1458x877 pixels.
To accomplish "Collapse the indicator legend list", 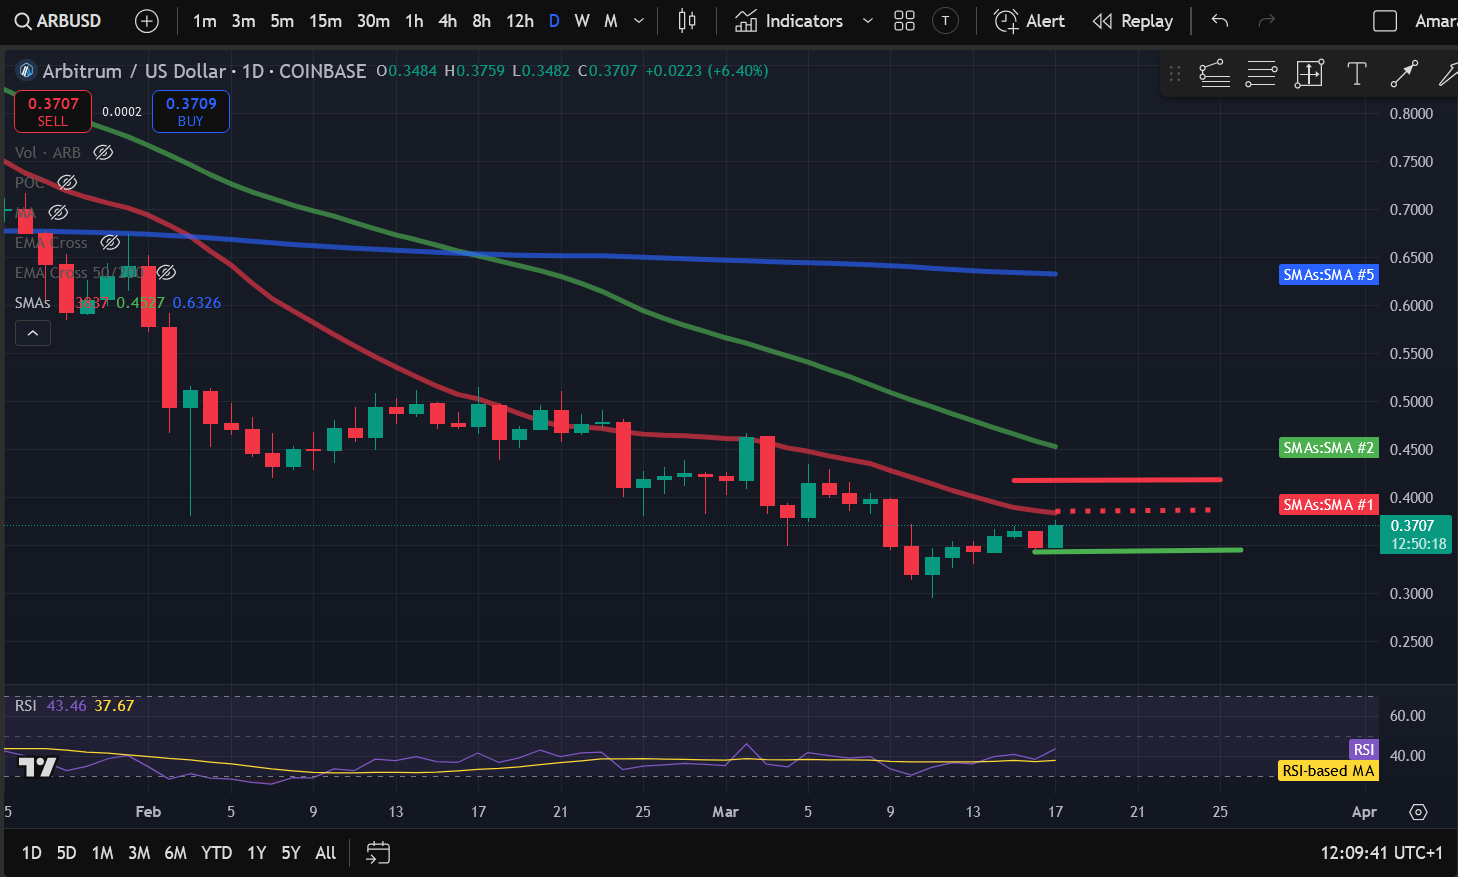I will [x=33, y=333].
